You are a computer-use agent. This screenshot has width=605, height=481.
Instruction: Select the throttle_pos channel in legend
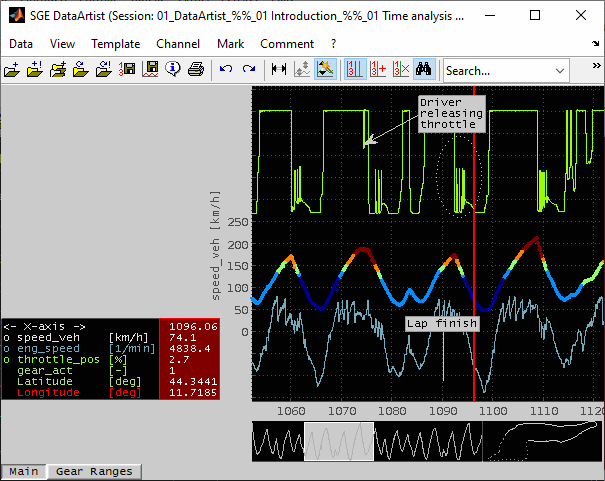pyautogui.click(x=58, y=359)
